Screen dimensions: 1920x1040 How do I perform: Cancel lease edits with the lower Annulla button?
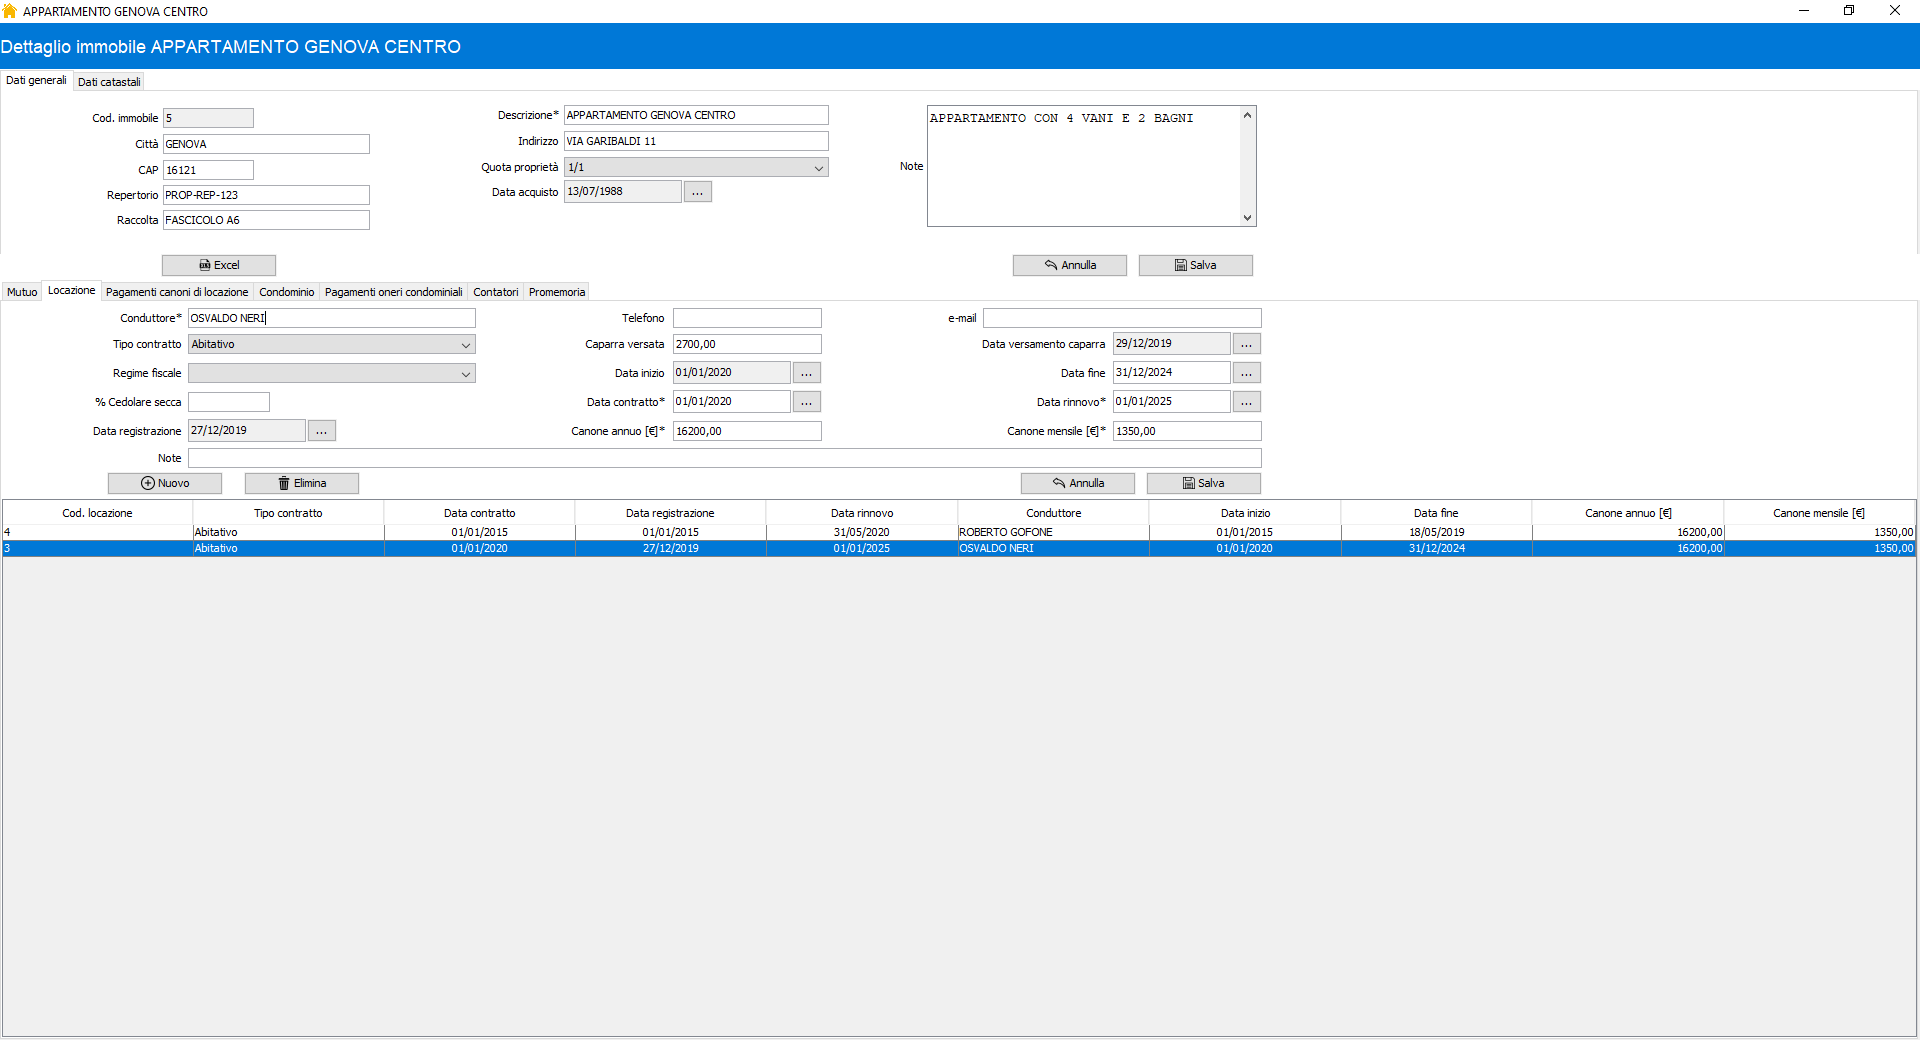1077,483
